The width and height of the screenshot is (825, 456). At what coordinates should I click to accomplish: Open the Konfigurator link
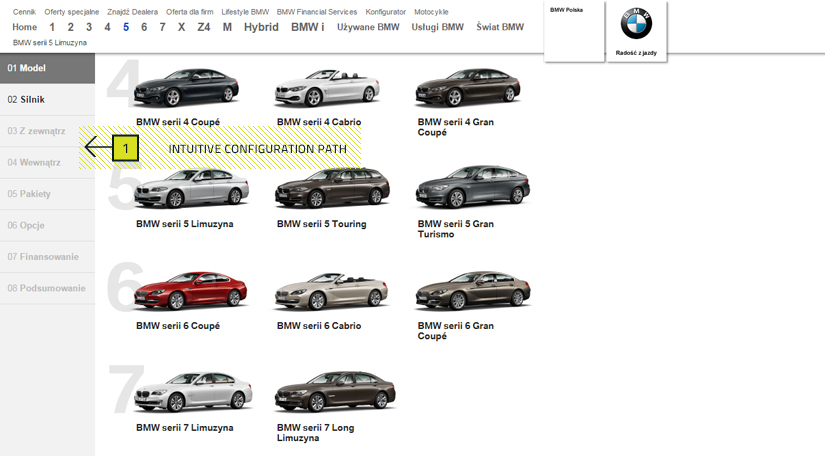[x=386, y=12]
